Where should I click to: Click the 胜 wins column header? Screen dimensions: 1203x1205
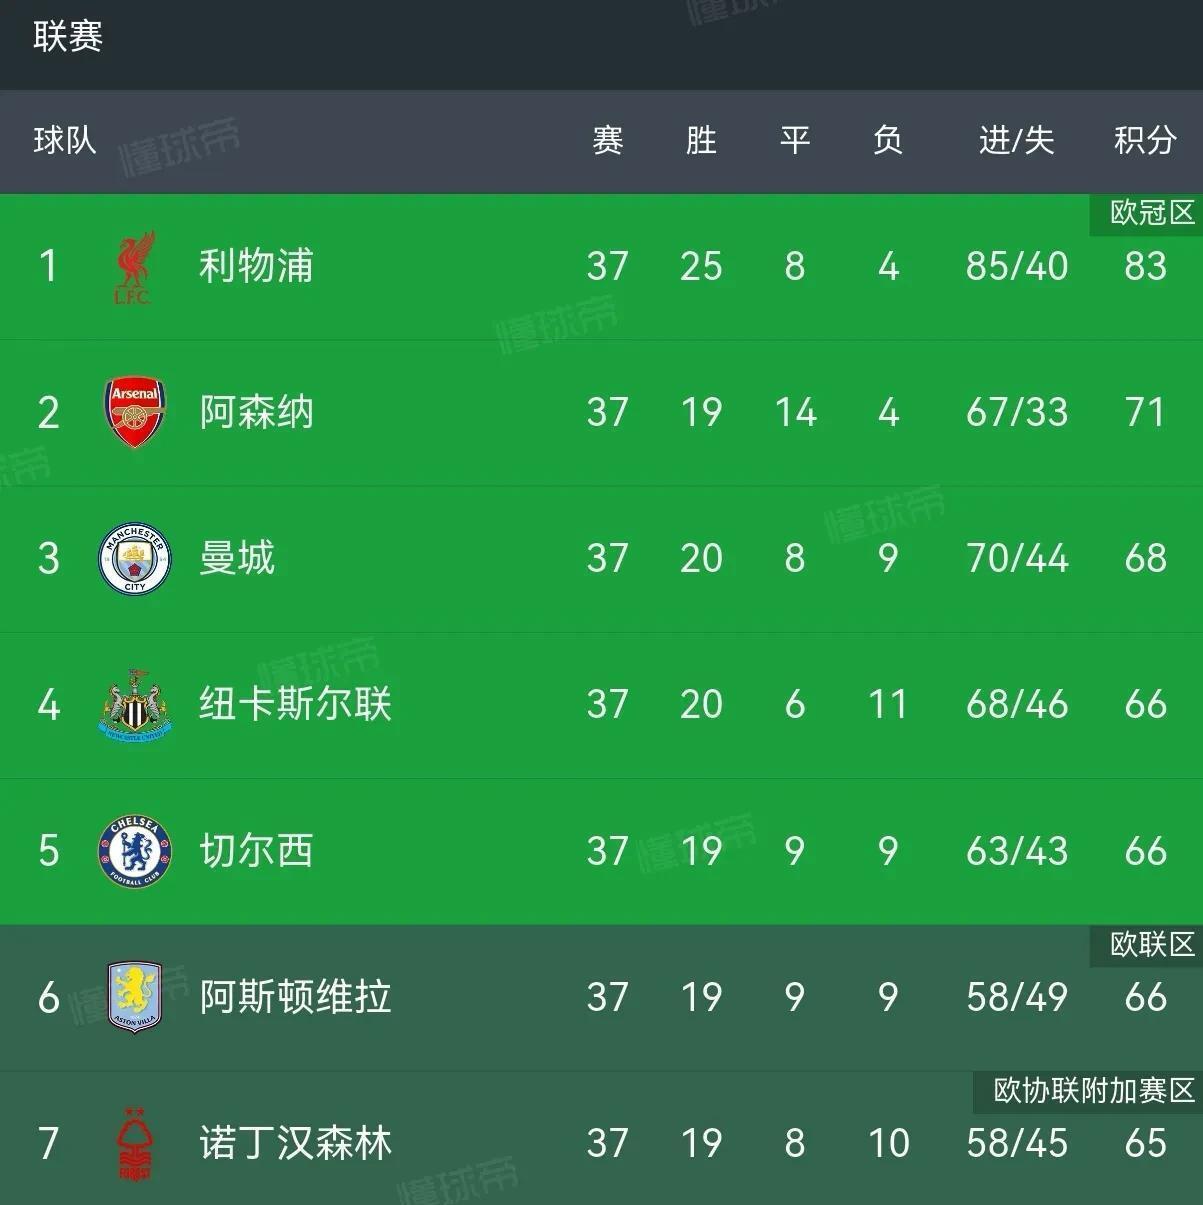[701, 140]
